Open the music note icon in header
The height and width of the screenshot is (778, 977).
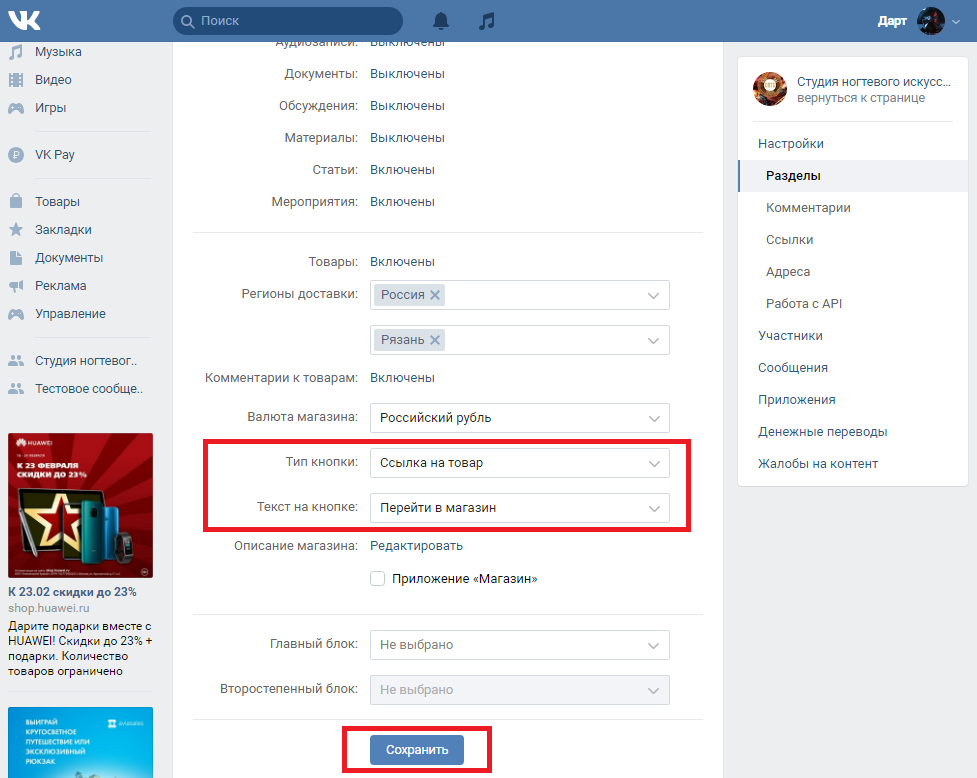click(487, 20)
